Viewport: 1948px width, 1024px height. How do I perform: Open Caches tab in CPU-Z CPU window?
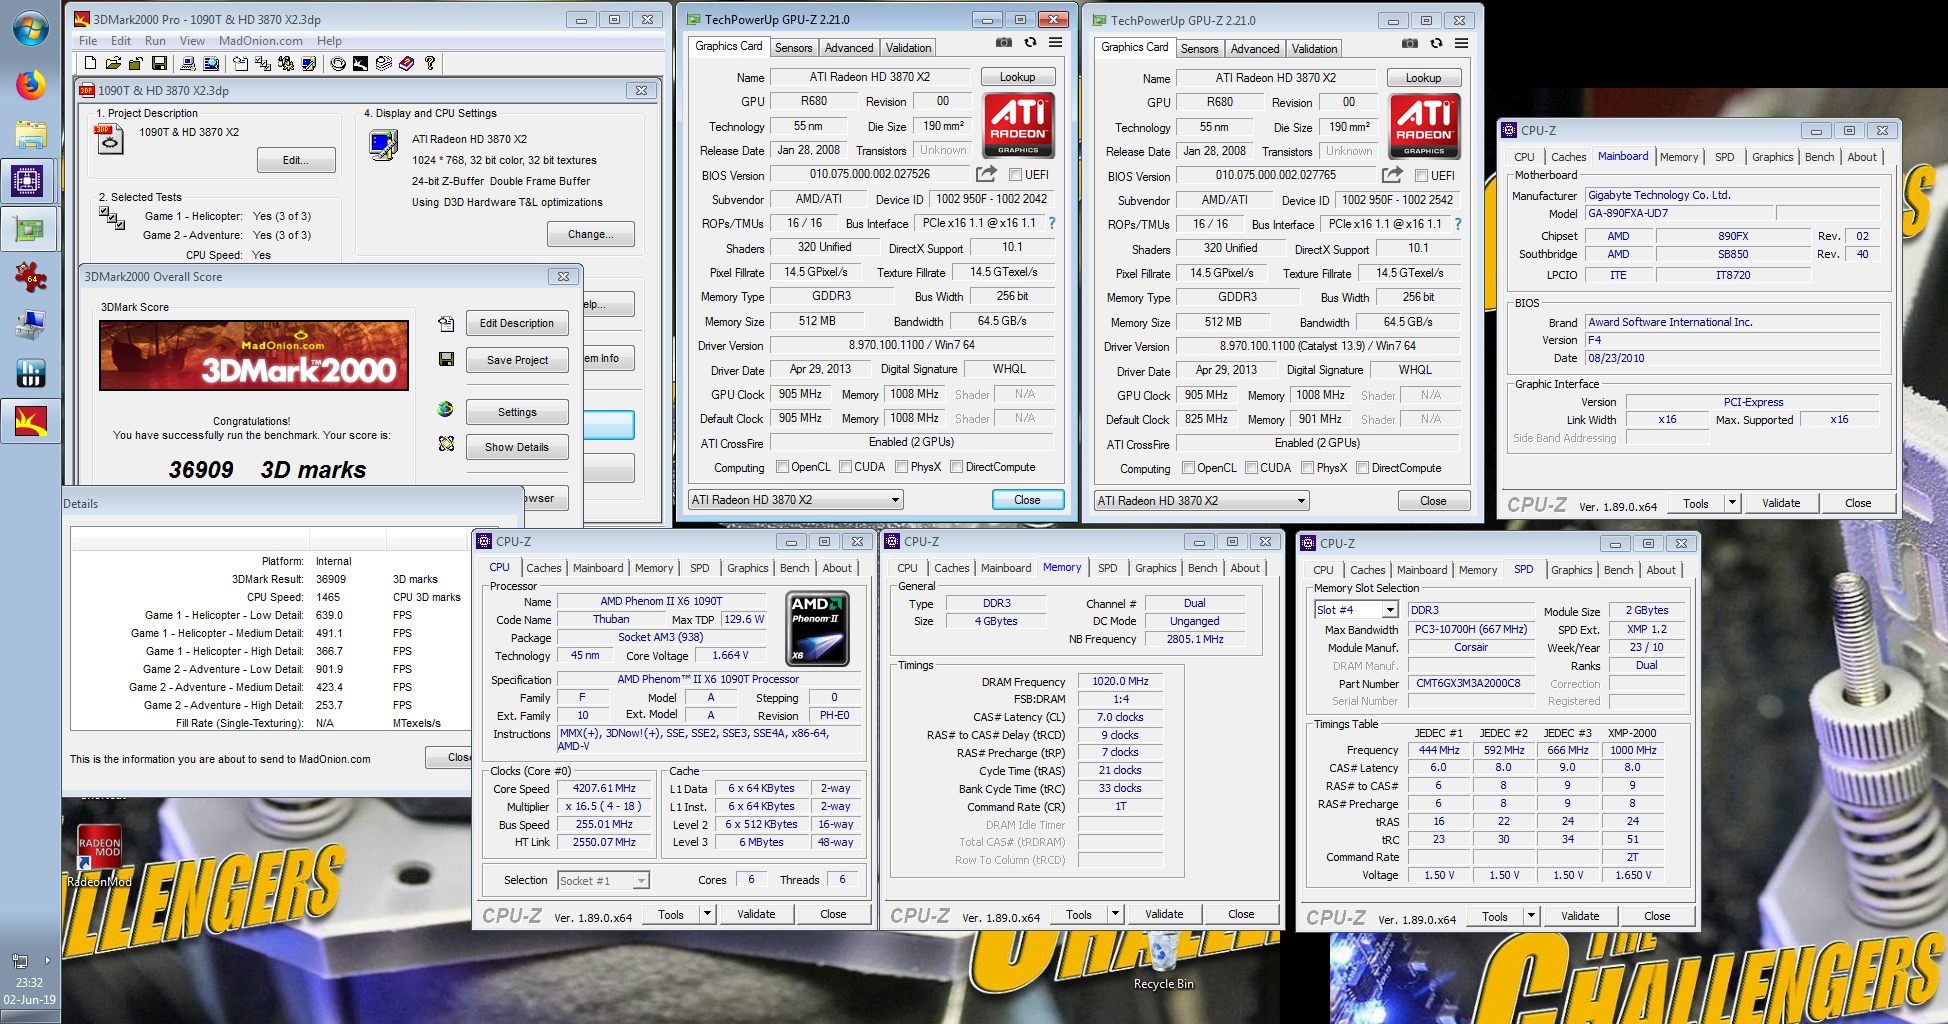tap(544, 568)
